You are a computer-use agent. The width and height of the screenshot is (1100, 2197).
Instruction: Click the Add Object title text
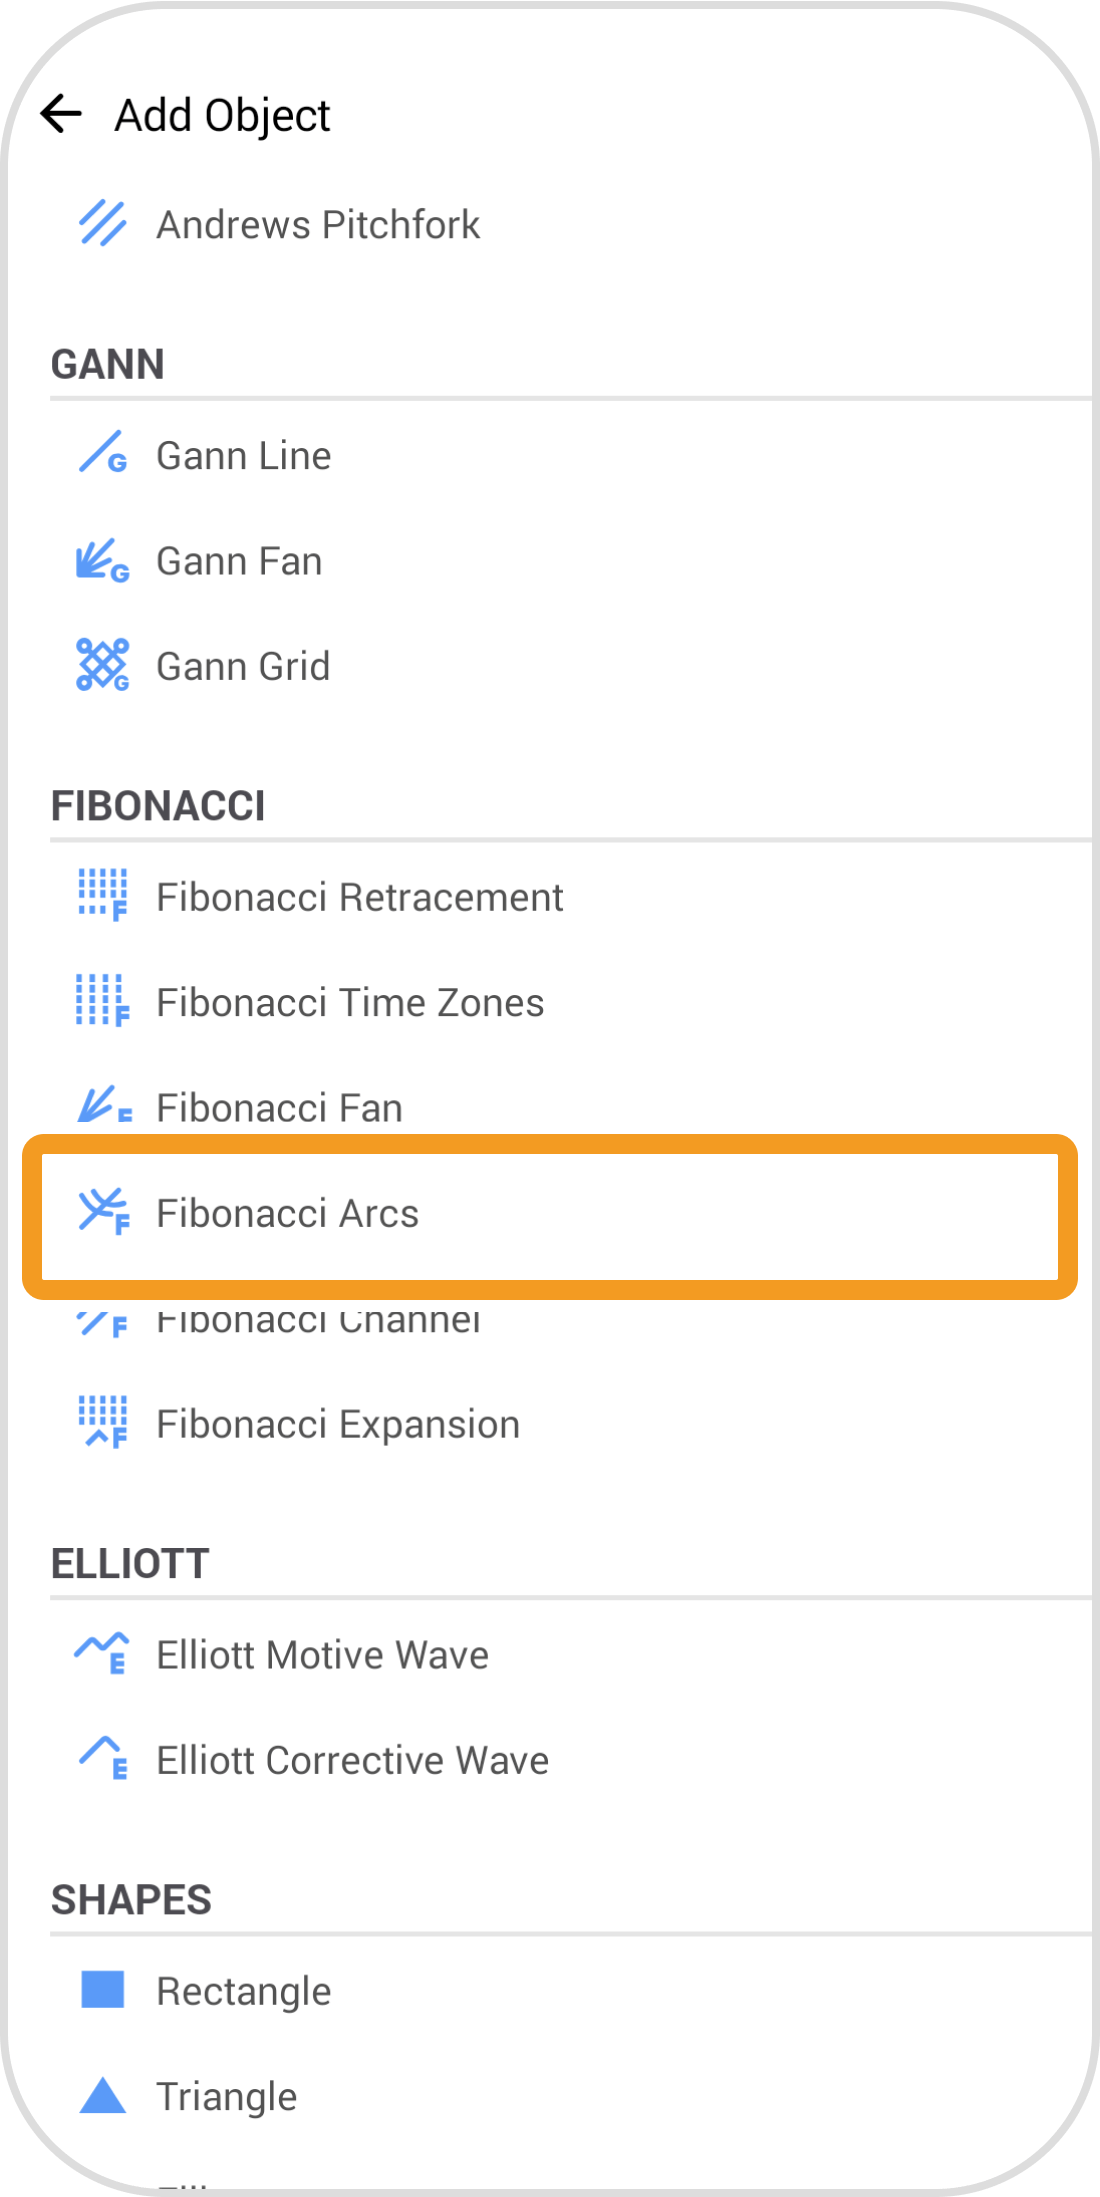pyautogui.click(x=222, y=115)
